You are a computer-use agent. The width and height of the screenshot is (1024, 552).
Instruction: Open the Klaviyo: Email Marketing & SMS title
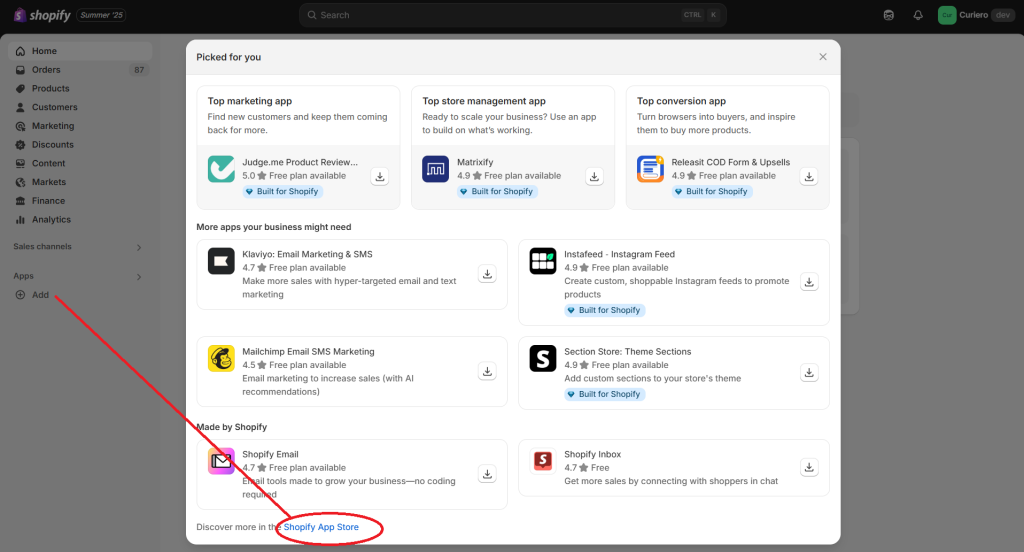pyautogui.click(x=308, y=254)
